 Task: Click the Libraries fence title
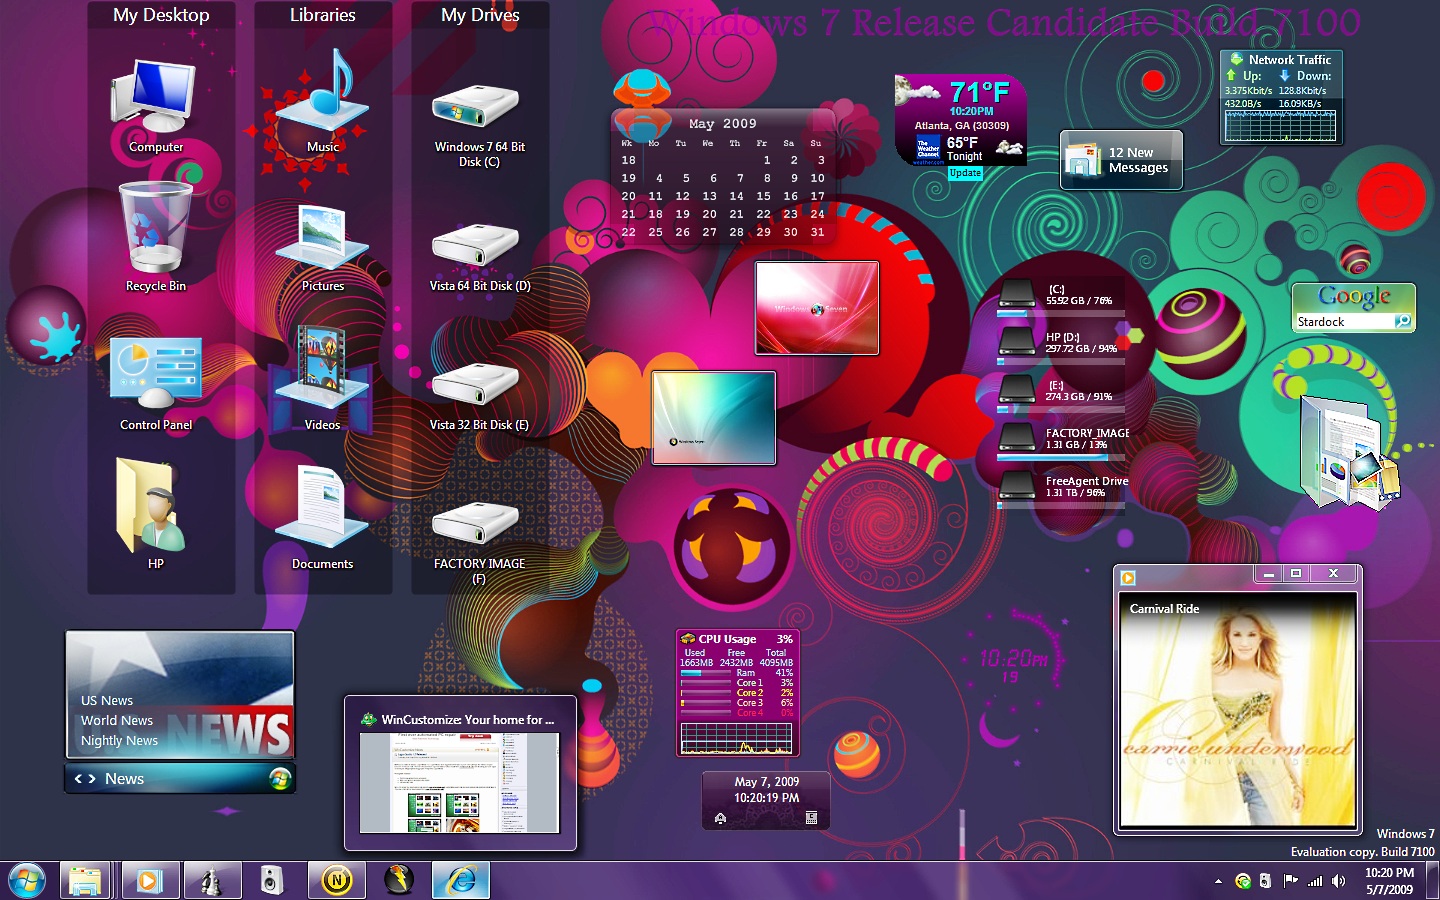(322, 15)
